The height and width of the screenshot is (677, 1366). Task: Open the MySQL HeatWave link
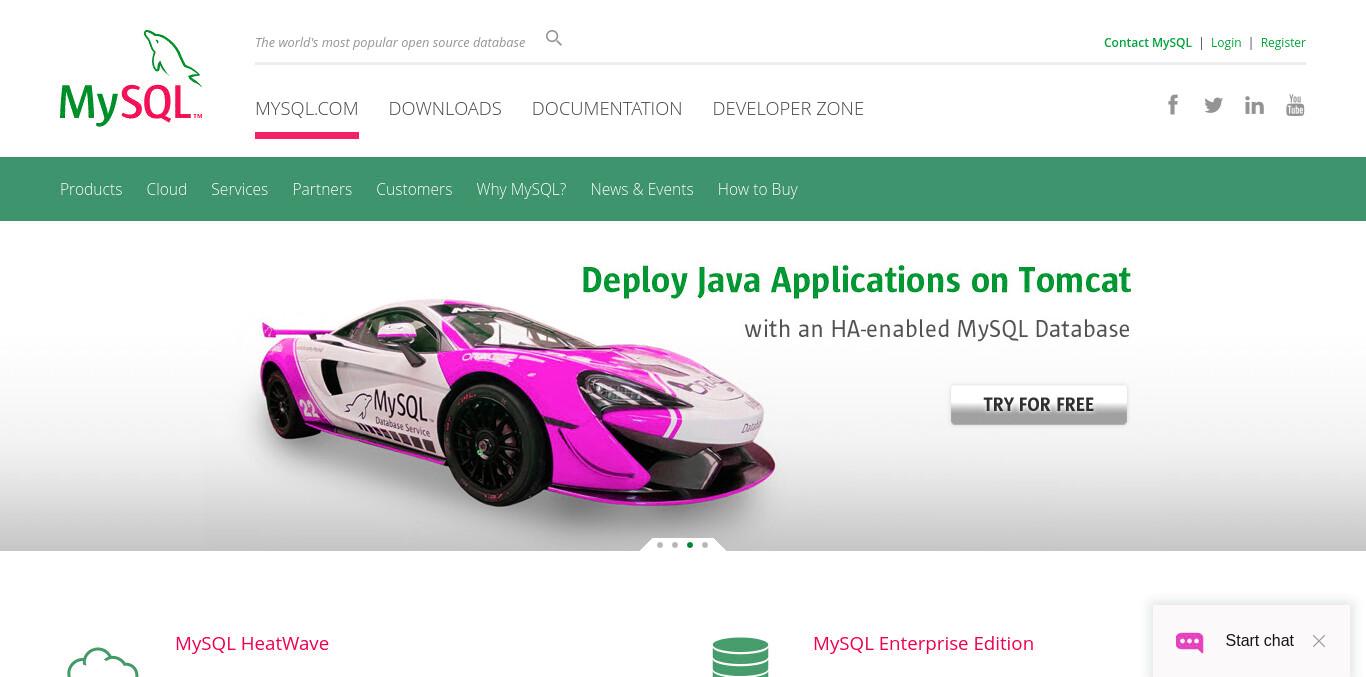click(252, 643)
